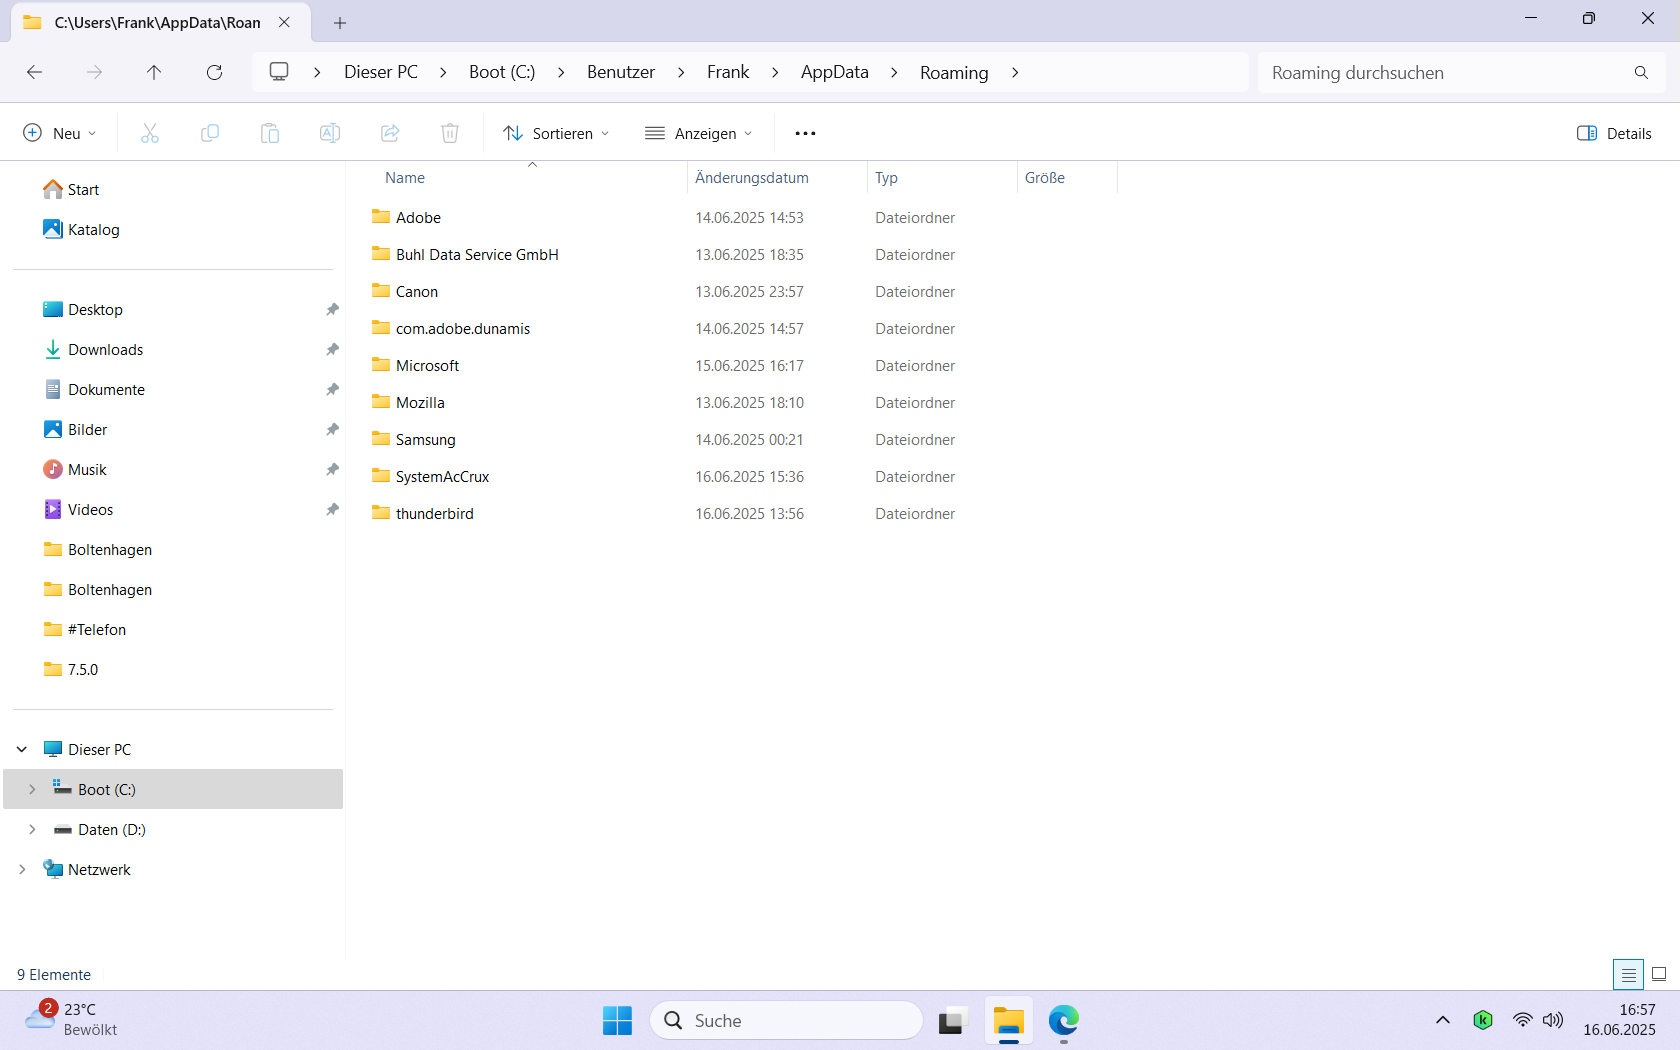Click the Share icon in toolbar

(x=390, y=133)
